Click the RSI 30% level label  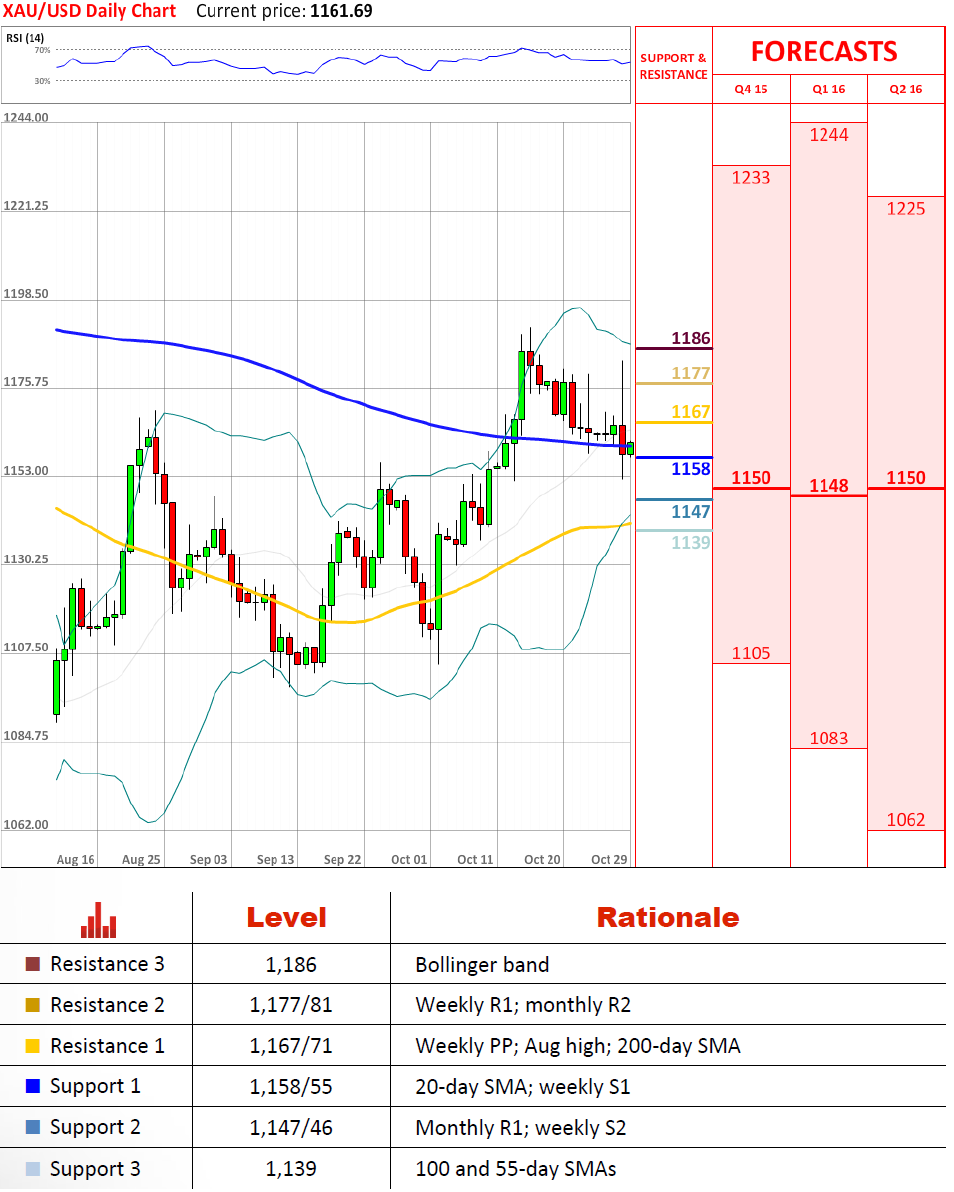click(43, 81)
